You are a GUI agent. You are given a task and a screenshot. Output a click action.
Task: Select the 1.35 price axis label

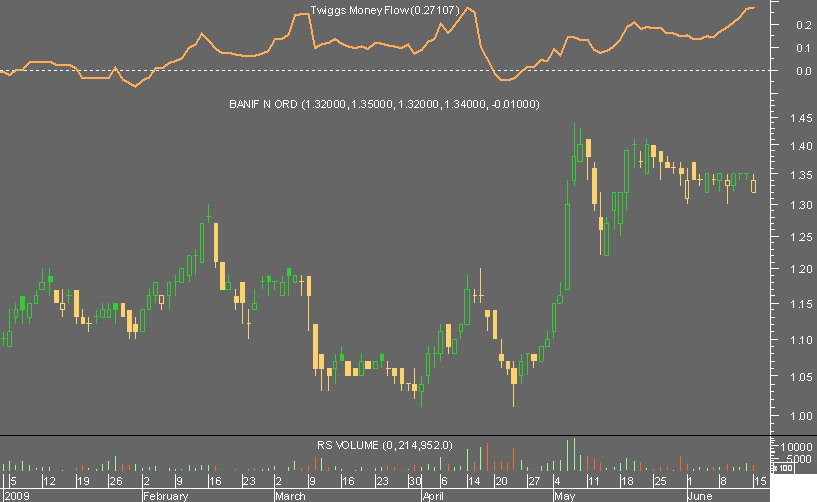[x=801, y=175]
